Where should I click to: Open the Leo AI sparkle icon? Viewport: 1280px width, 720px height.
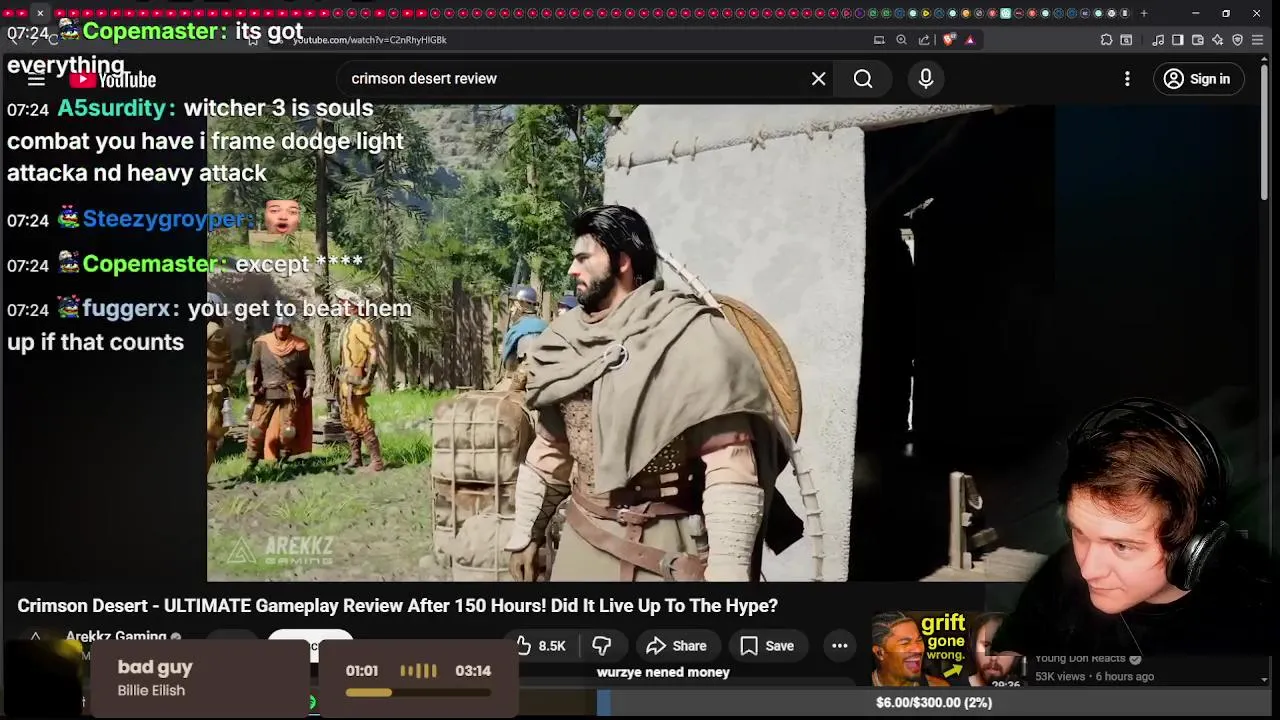tap(1218, 40)
